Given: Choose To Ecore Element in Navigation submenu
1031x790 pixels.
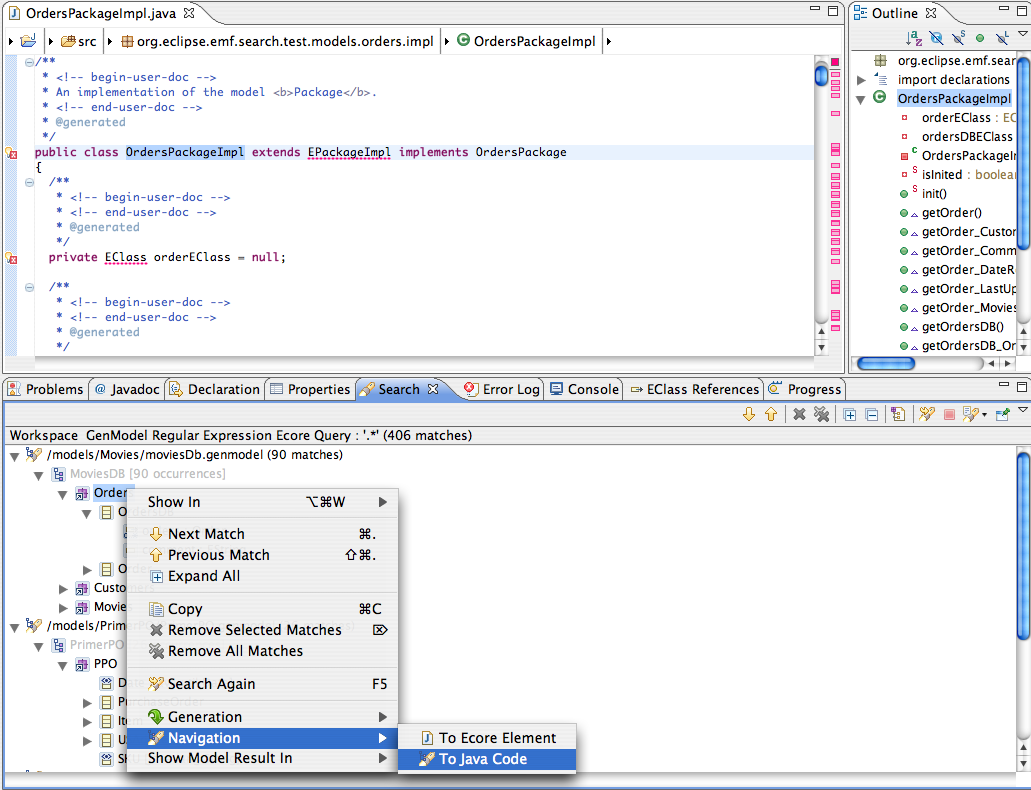Looking at the screenshot, I should point(487,738).
